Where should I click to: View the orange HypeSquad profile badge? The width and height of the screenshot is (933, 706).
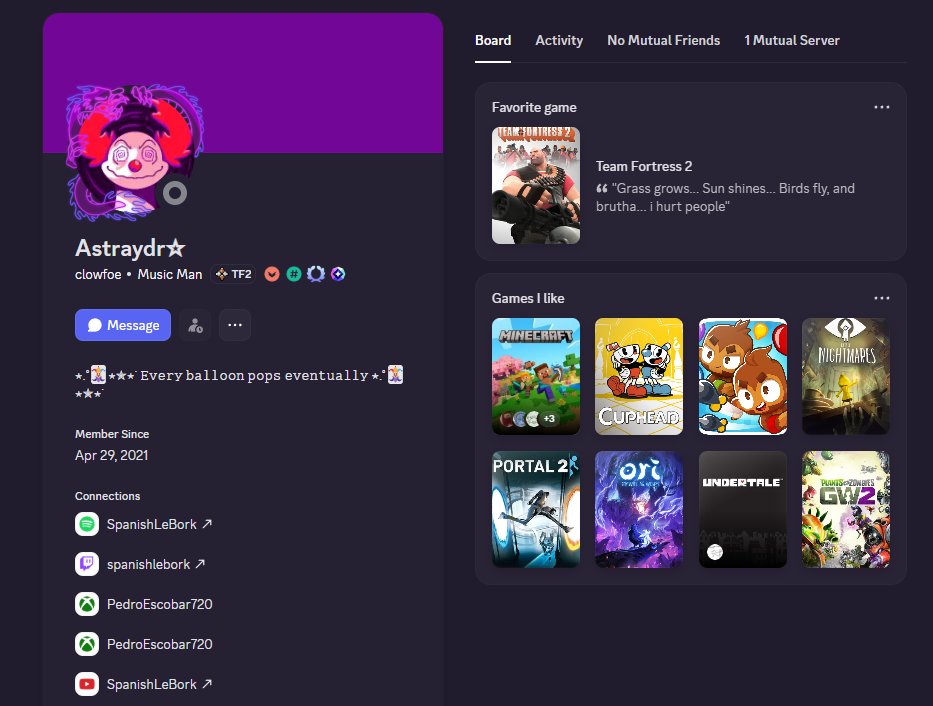(x=271, y=273)
